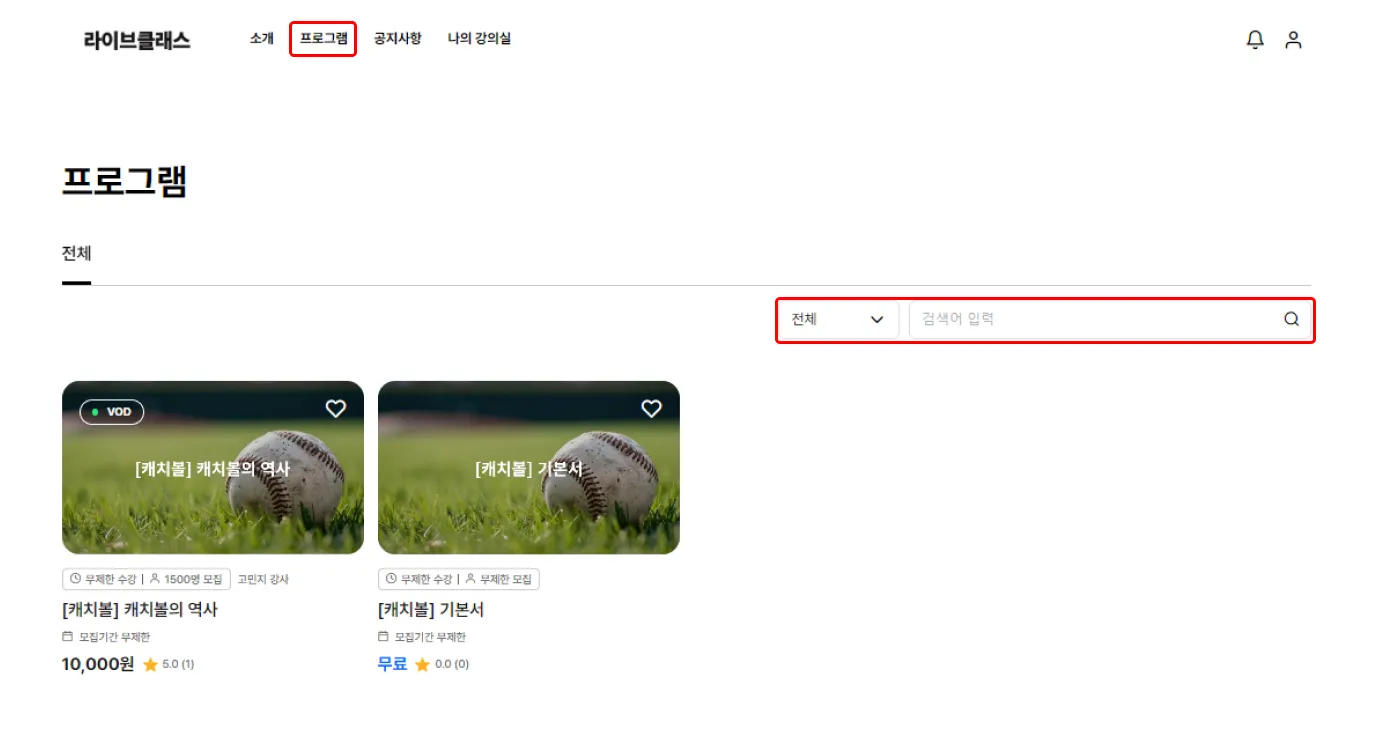Viewport: 1400px width, 750px height.
Task: Click the chevron arrow beside 전체 filter
Action: (x=877, y=320)
